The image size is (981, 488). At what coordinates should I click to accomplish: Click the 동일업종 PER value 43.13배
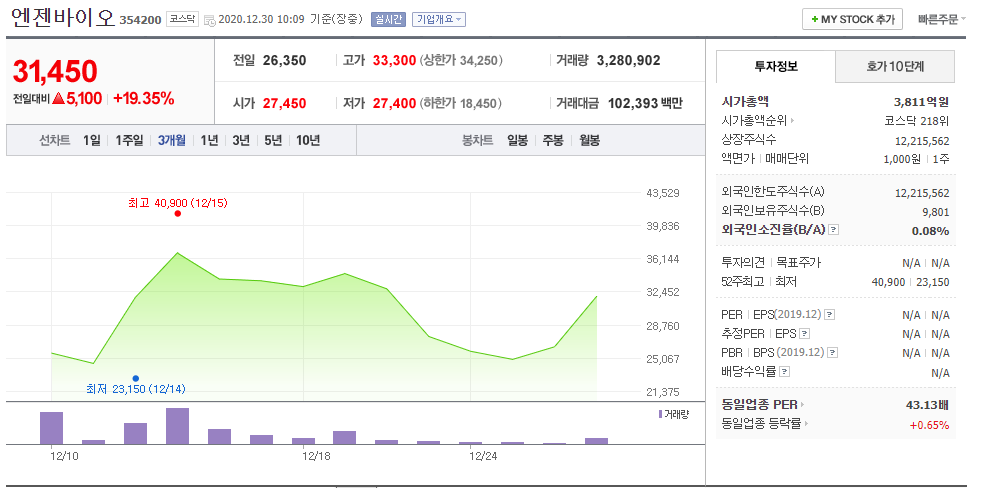pyautogui.click(x=928, y=405)
